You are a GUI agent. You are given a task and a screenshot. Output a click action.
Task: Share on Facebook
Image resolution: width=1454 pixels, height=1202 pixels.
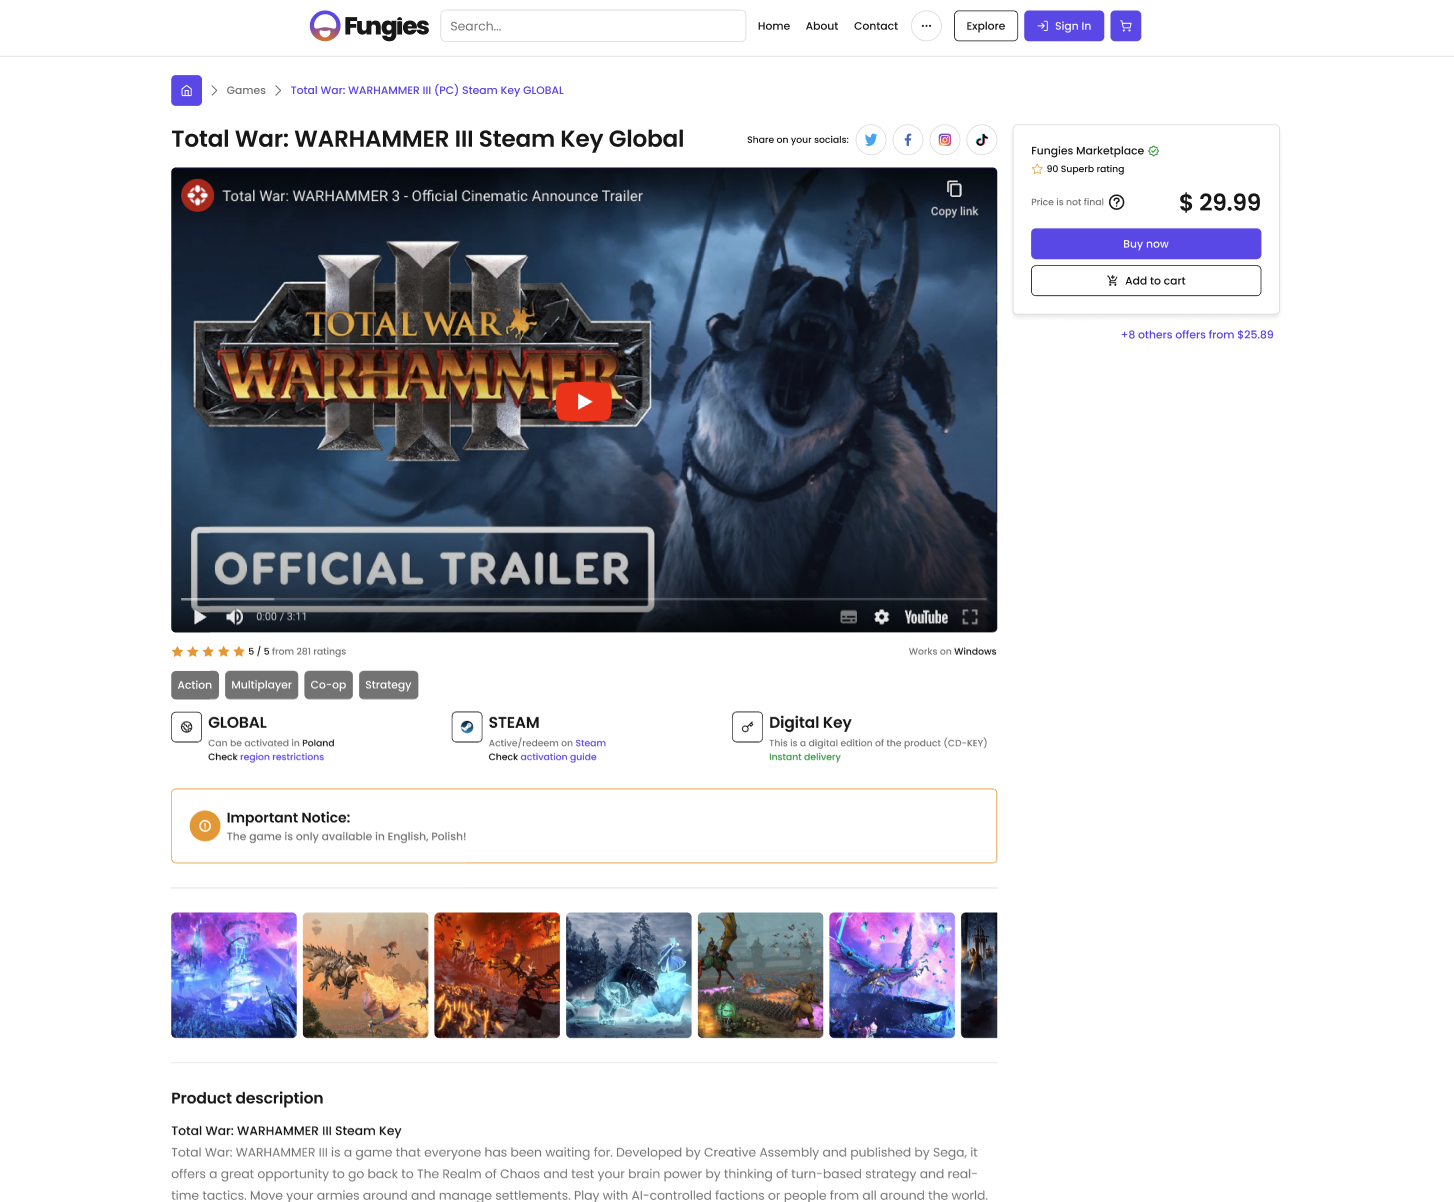click(908, 140)
